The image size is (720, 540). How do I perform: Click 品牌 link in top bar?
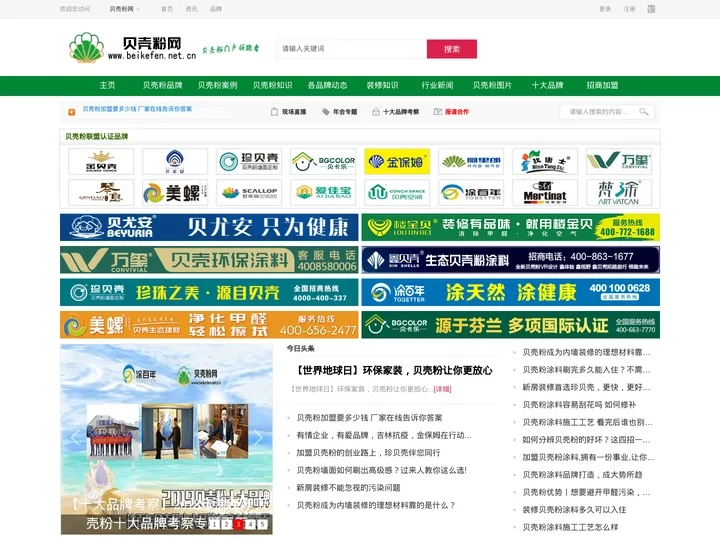pos(216,9)
